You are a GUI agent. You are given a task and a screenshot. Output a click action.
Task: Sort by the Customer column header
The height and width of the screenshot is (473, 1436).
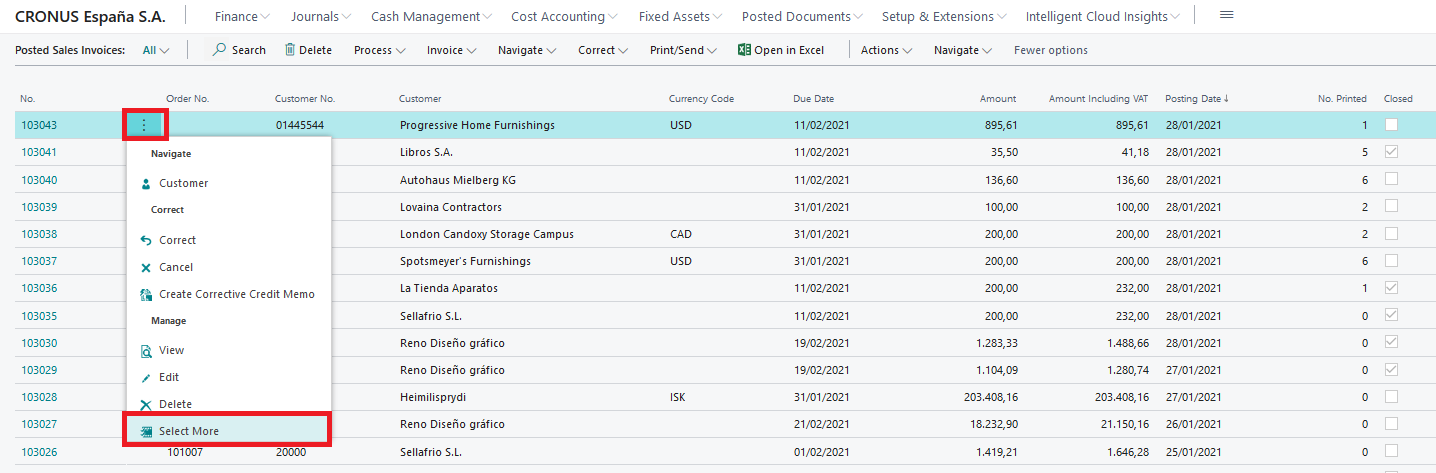[420, 99]
